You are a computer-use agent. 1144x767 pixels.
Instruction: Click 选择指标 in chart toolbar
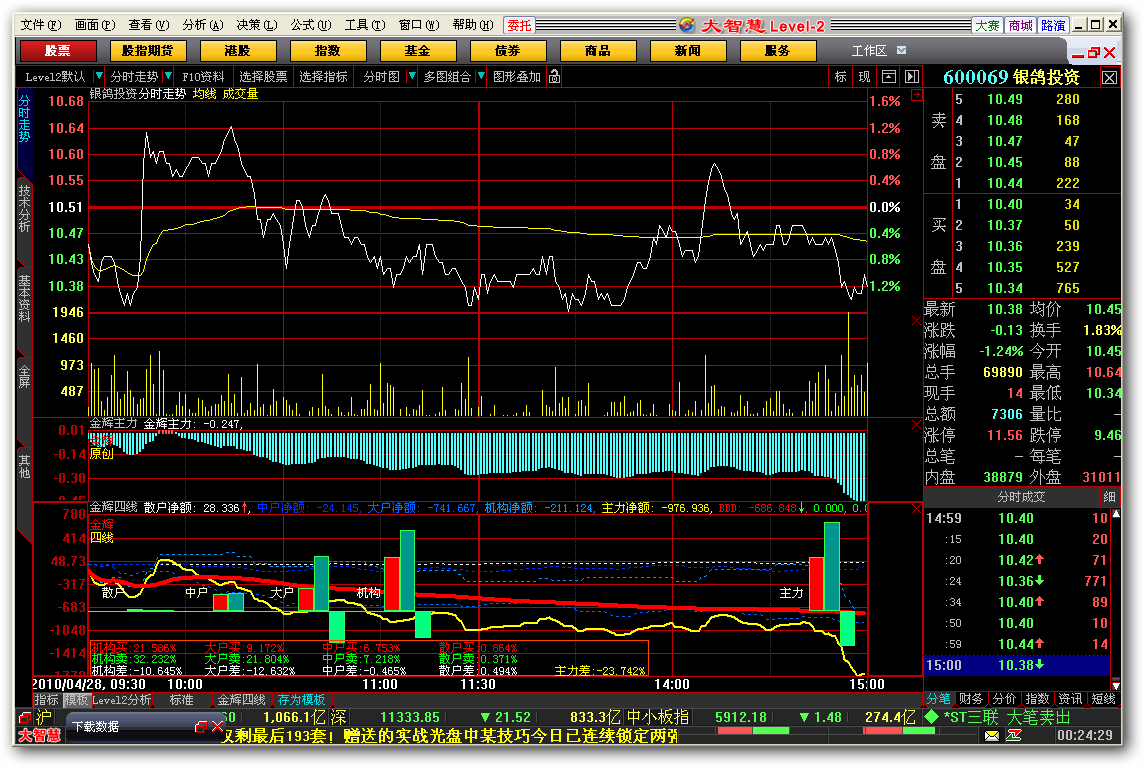[x=323, y=77]
